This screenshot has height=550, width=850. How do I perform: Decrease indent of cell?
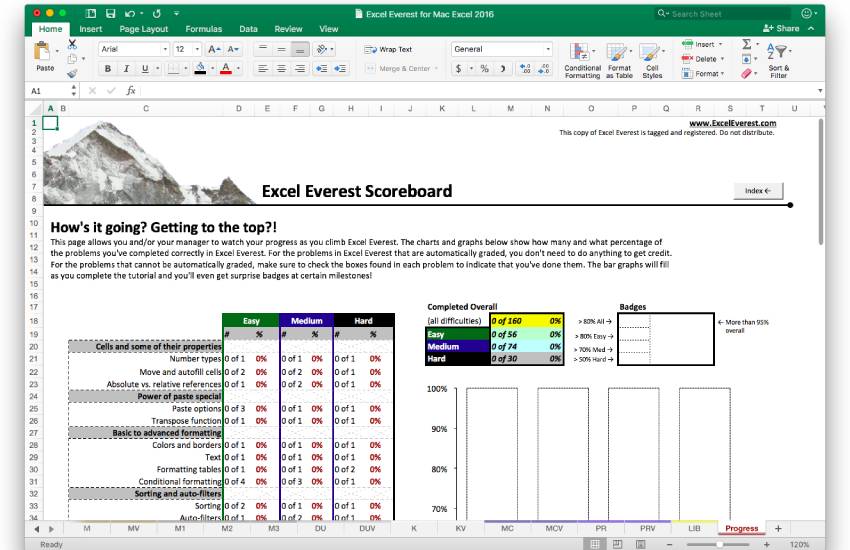tap(321, 69)
